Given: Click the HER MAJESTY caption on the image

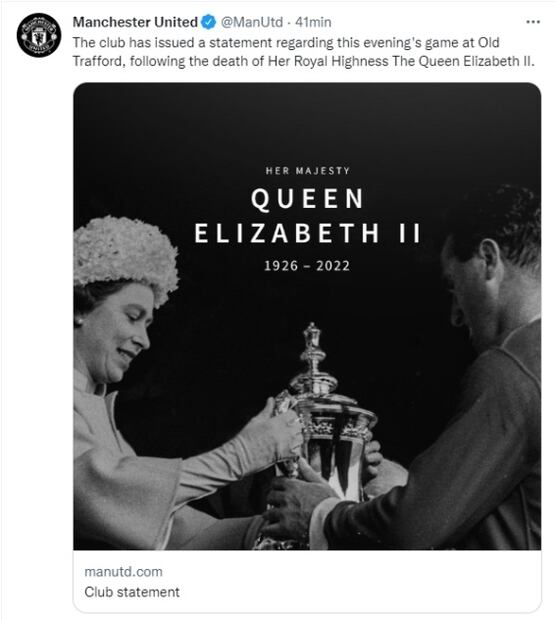Looking at the screenshot, I should coord(308,171).
